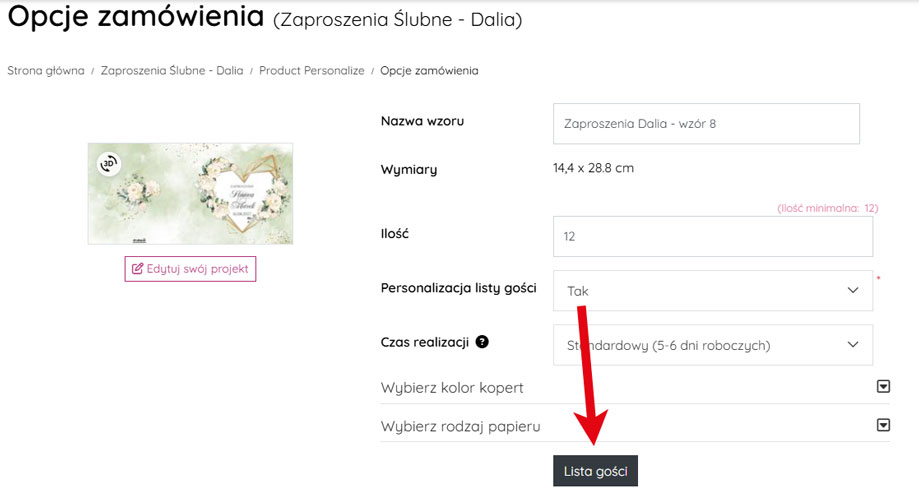
Task: Open Zaproszenia Ślubne - Dalia breadcrumb link
Action: tap(172, 71)
